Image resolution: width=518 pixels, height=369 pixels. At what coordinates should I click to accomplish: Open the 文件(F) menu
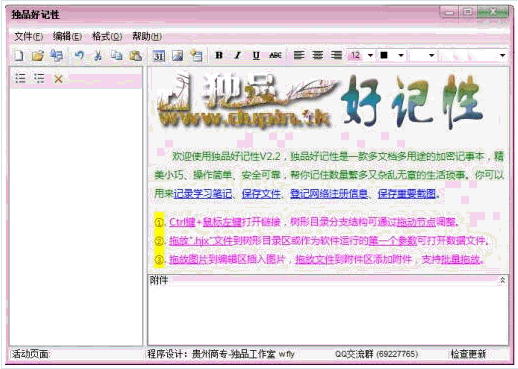[x=29, y=36]
